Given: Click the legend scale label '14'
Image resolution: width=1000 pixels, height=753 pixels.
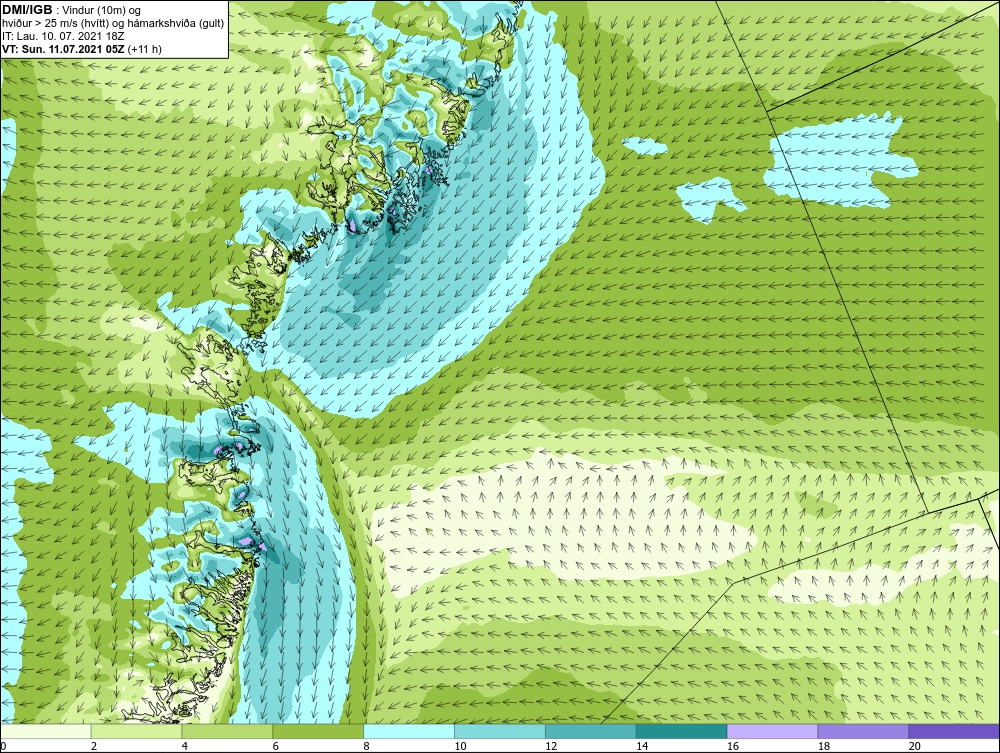Looking at the screenshot, I should click(x=642, y=746).
